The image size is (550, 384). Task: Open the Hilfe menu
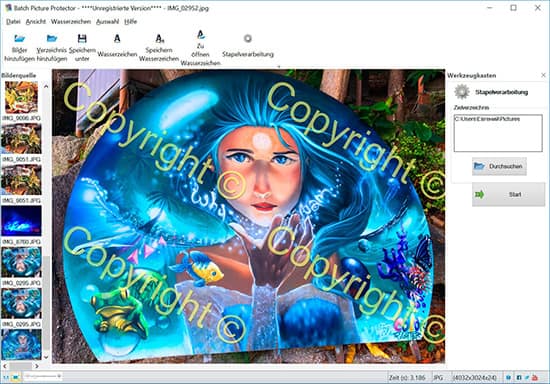[130, 22]
